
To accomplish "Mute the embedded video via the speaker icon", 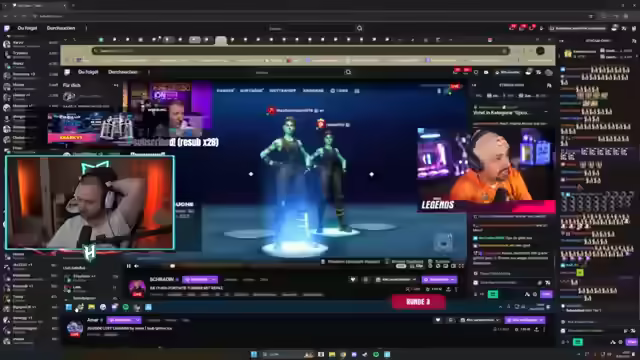I will (x=137, y=266).
